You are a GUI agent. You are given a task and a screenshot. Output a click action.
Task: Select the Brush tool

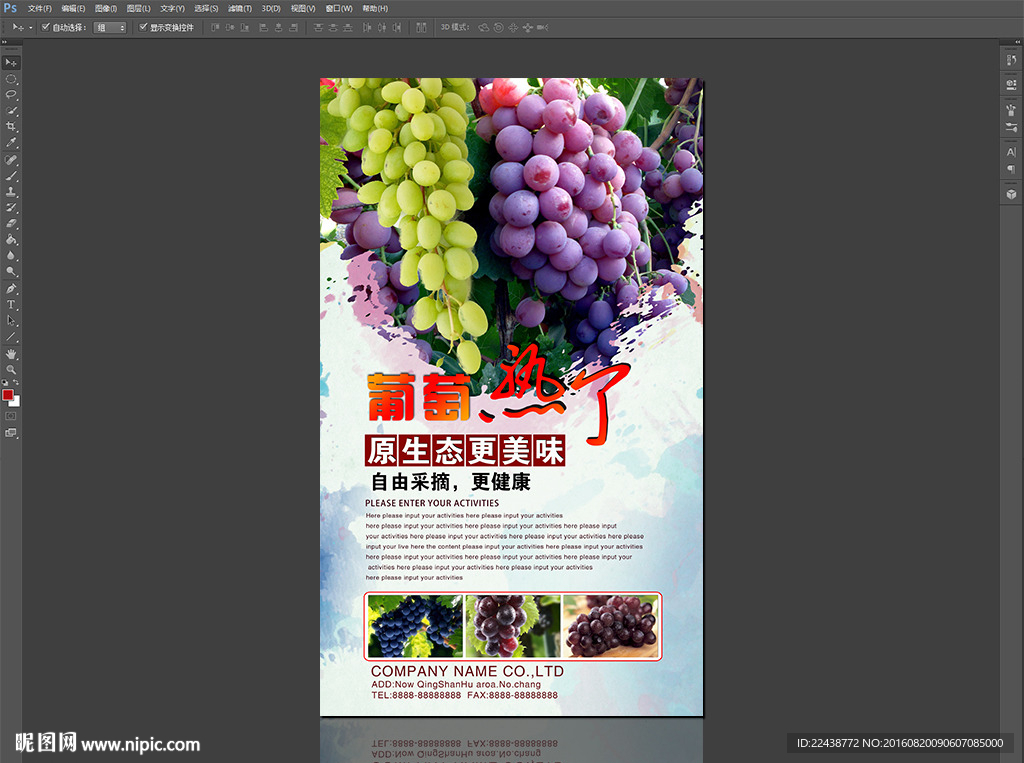[x=11, y=176]
